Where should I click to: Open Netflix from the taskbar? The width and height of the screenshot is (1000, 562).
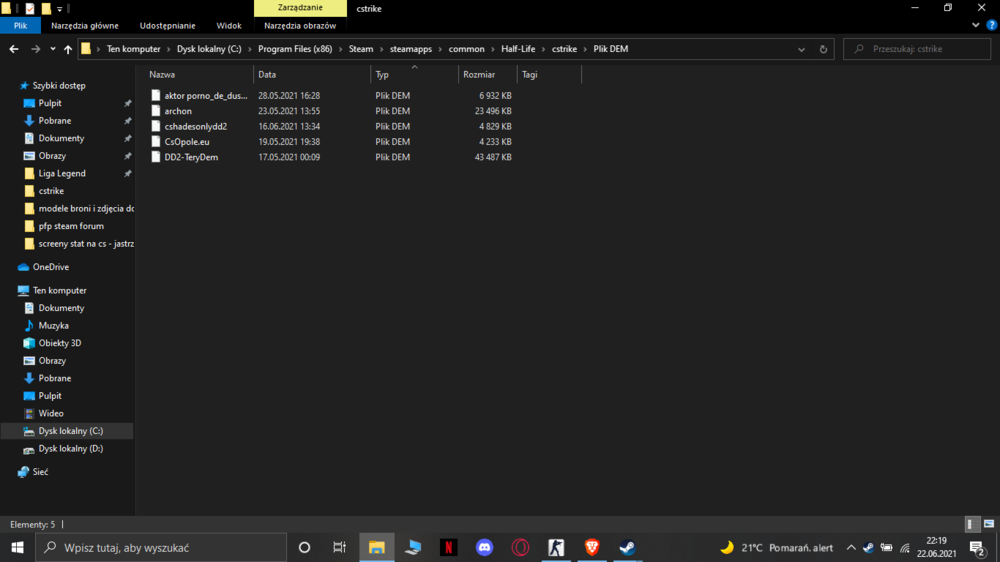coord(448,547)
